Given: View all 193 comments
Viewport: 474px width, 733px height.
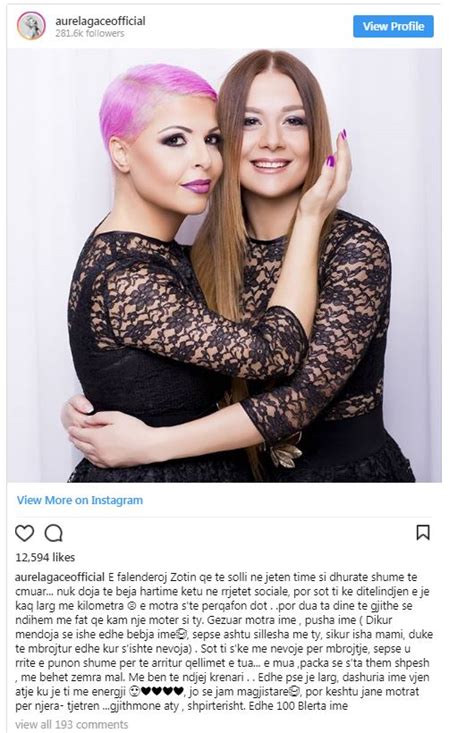Looking at the screenshot, I should pos(72,725).
